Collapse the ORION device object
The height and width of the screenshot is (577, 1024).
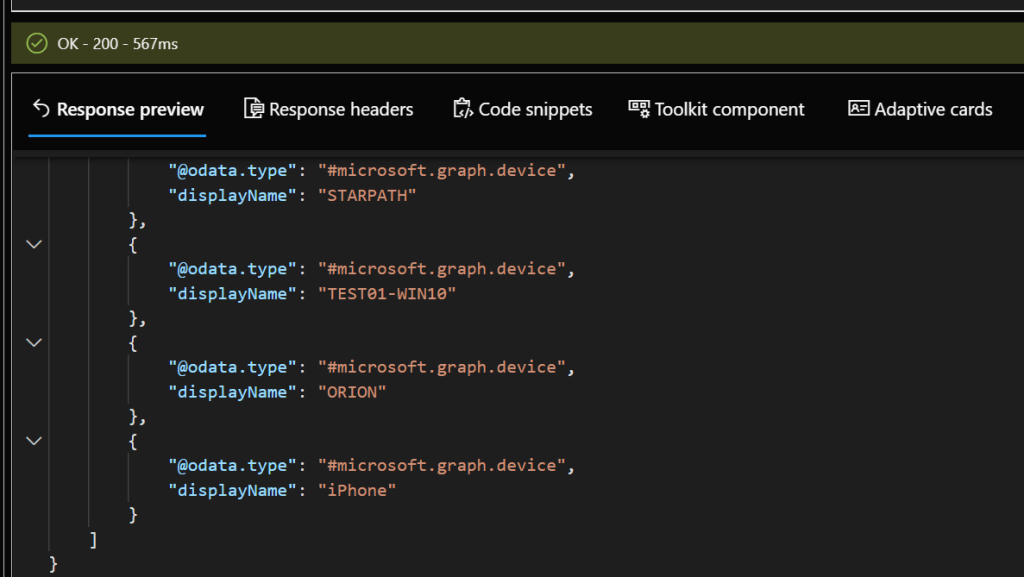pyautogui.click(x=34, y=342)
